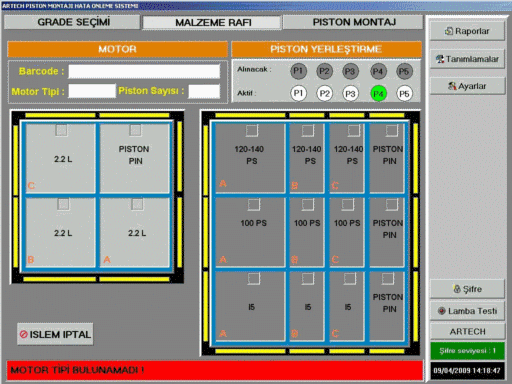Image resolution: width=512 pixels, height=384 pixels.
Task: Open the Ayarlar settings button
Action: click(x=467, y=86)
